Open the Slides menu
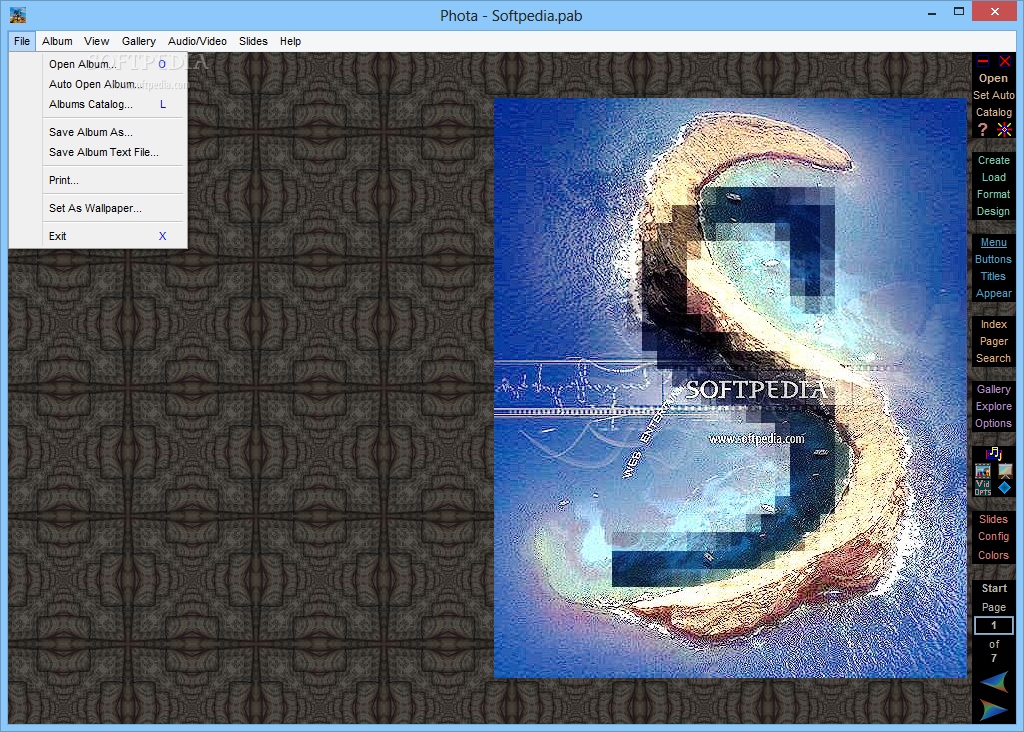 (253, 41)
